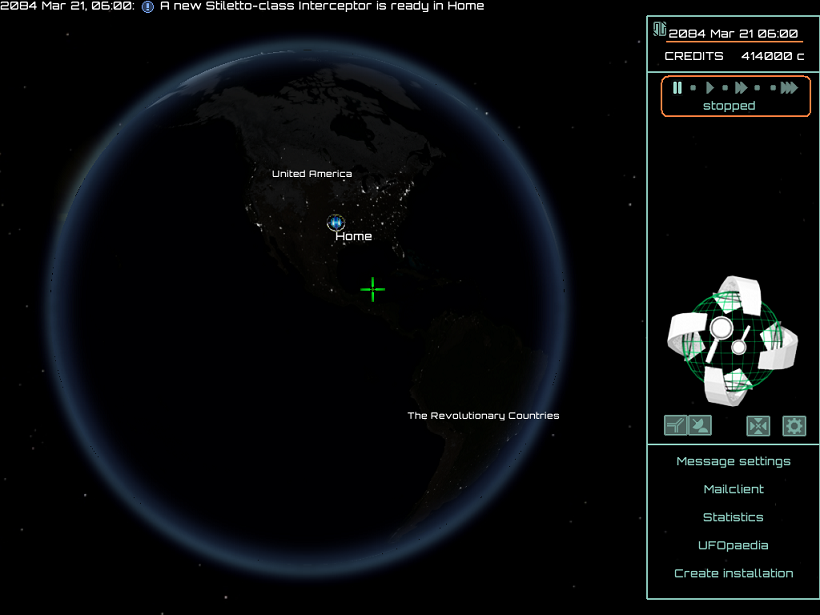820x615 pixels.
Task: Select the speed step dot after double arrow
Action: [x=757, y=88]
